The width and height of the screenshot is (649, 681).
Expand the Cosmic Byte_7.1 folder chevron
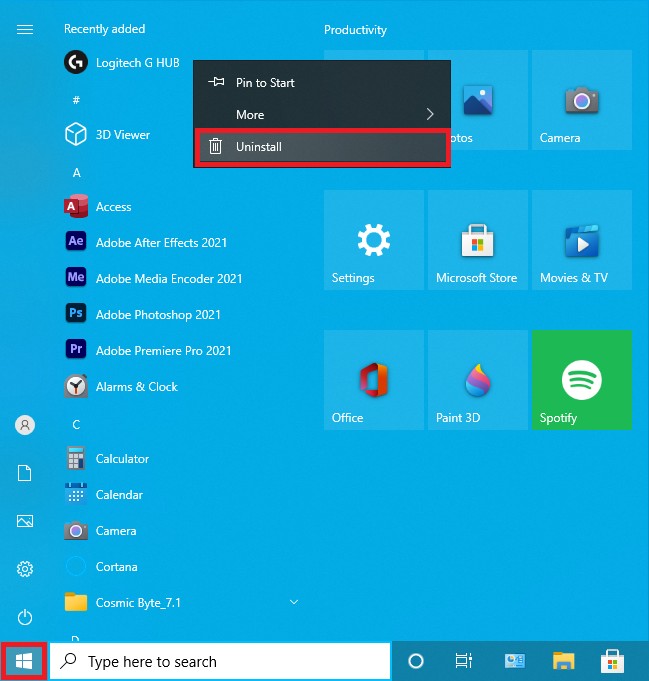[294, 602]
